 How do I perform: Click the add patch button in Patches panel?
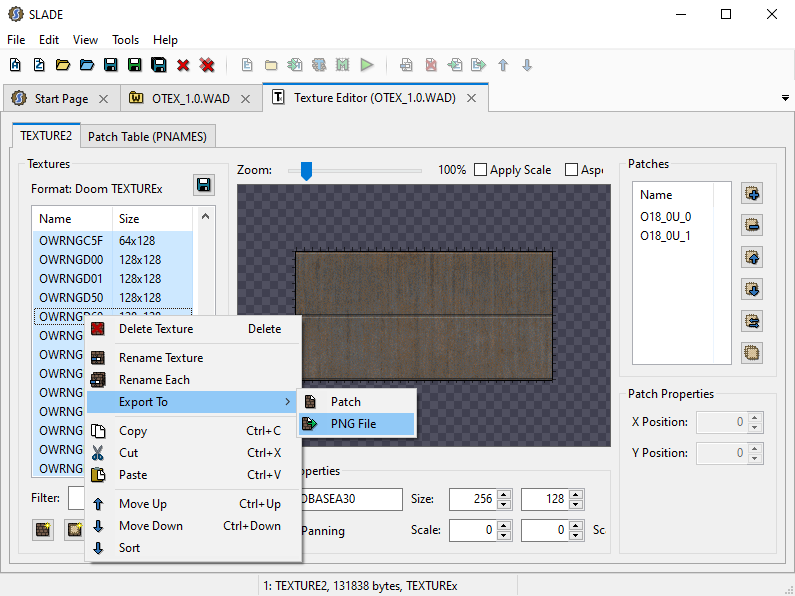[x=752, y=193]
